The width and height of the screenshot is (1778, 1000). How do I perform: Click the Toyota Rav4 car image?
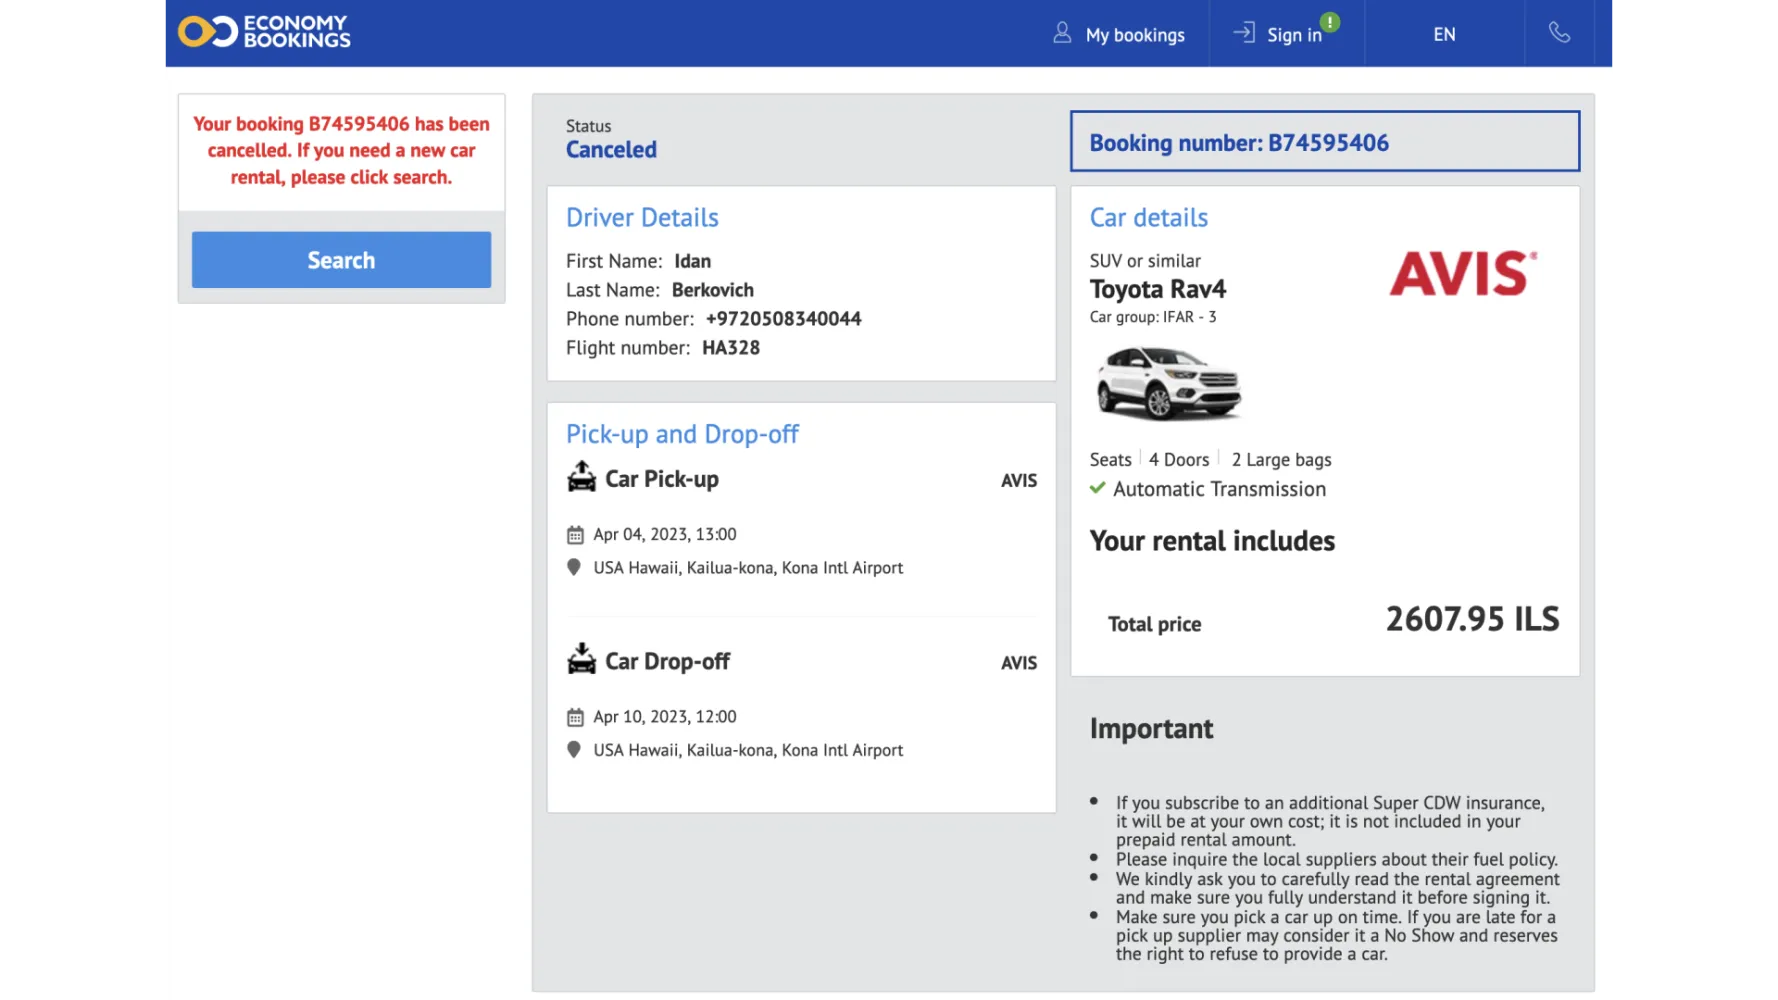[x=1168, y=383]
